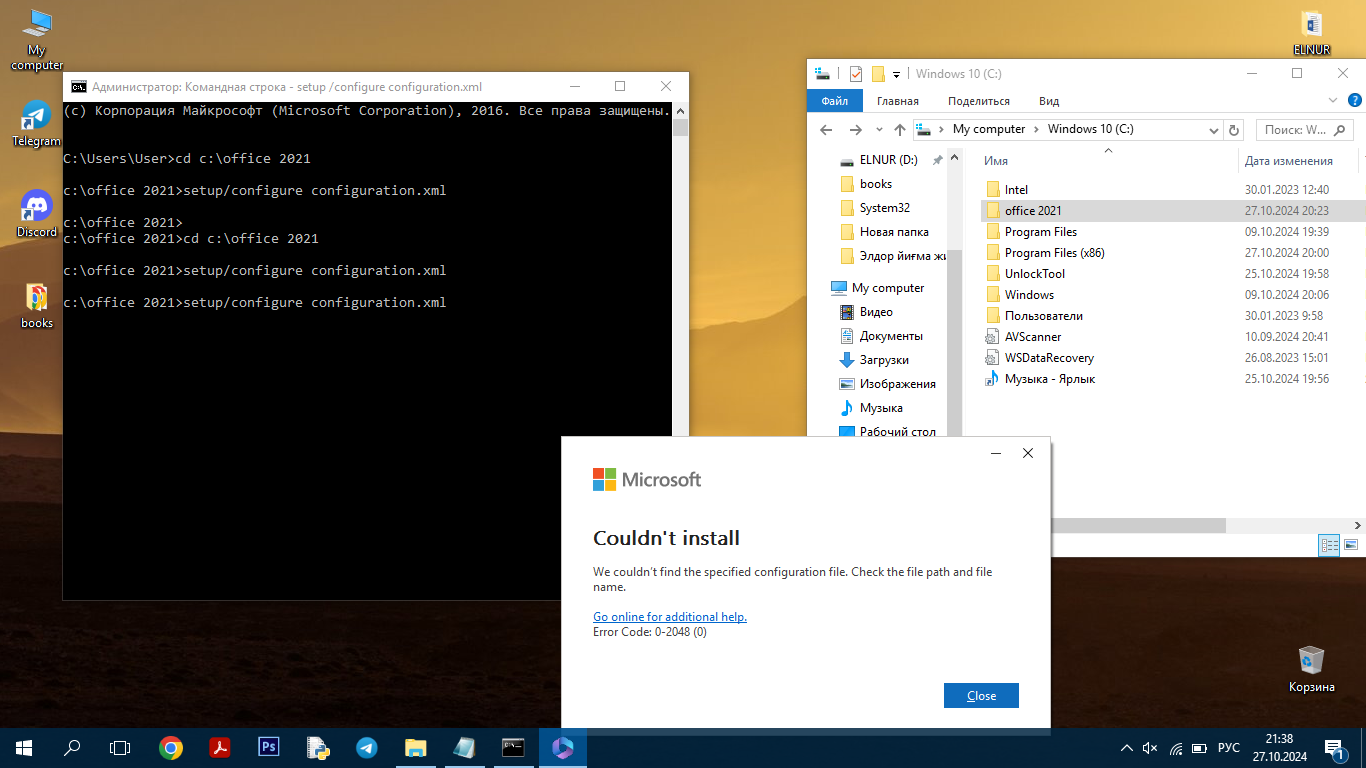This screenshot has height=768, width=1366.
Task: Open the volume mute tray icon
Action: [1150, 748]
